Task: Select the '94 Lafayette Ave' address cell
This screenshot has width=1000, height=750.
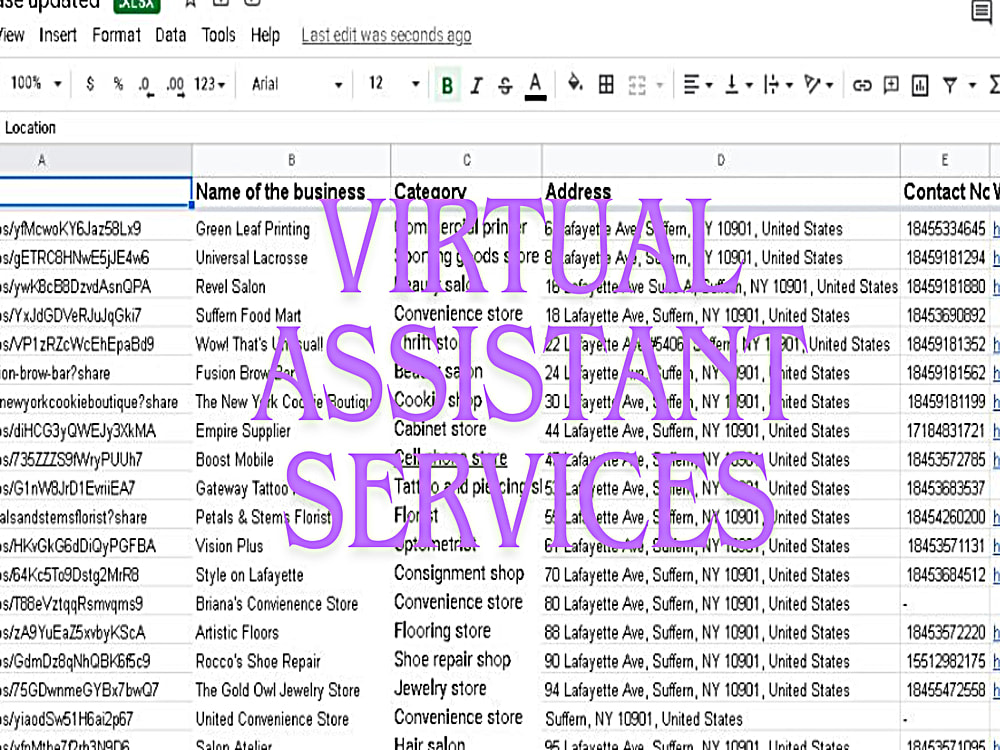Action: tap(721, 690)
